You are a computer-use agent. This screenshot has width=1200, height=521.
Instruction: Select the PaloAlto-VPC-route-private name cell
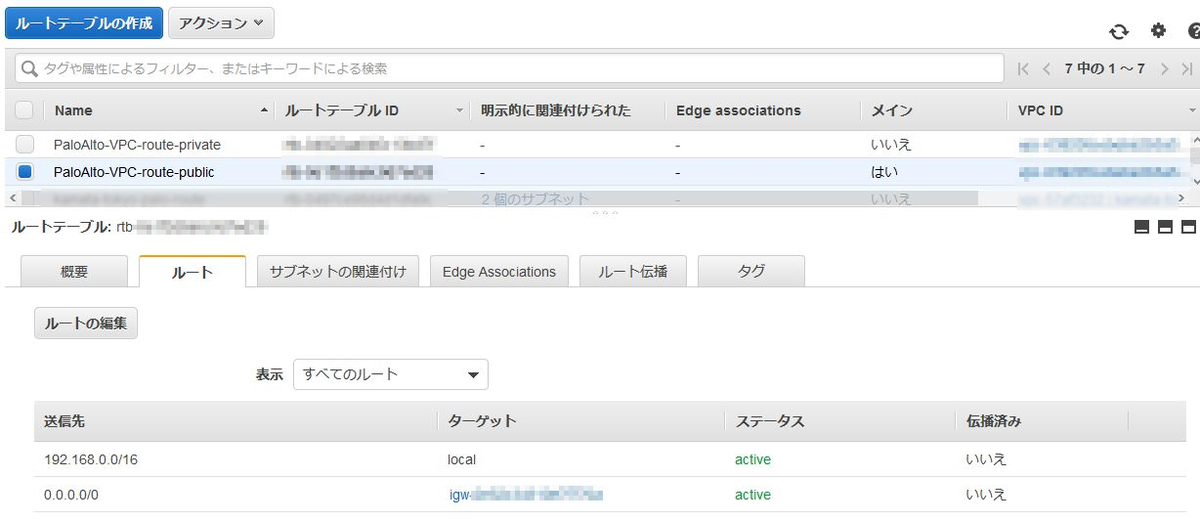click(137, 144)
